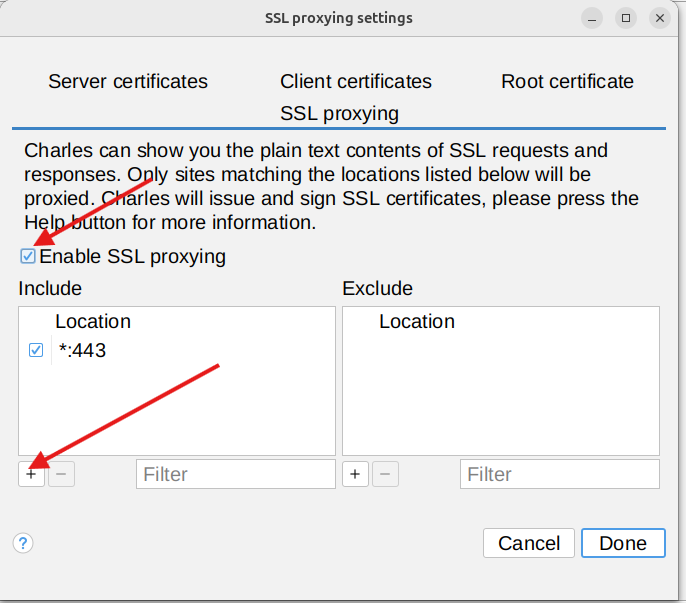Minimize the SSL proxying settings window
Viewport: 686px width, 603px height.
coord(594,18)
